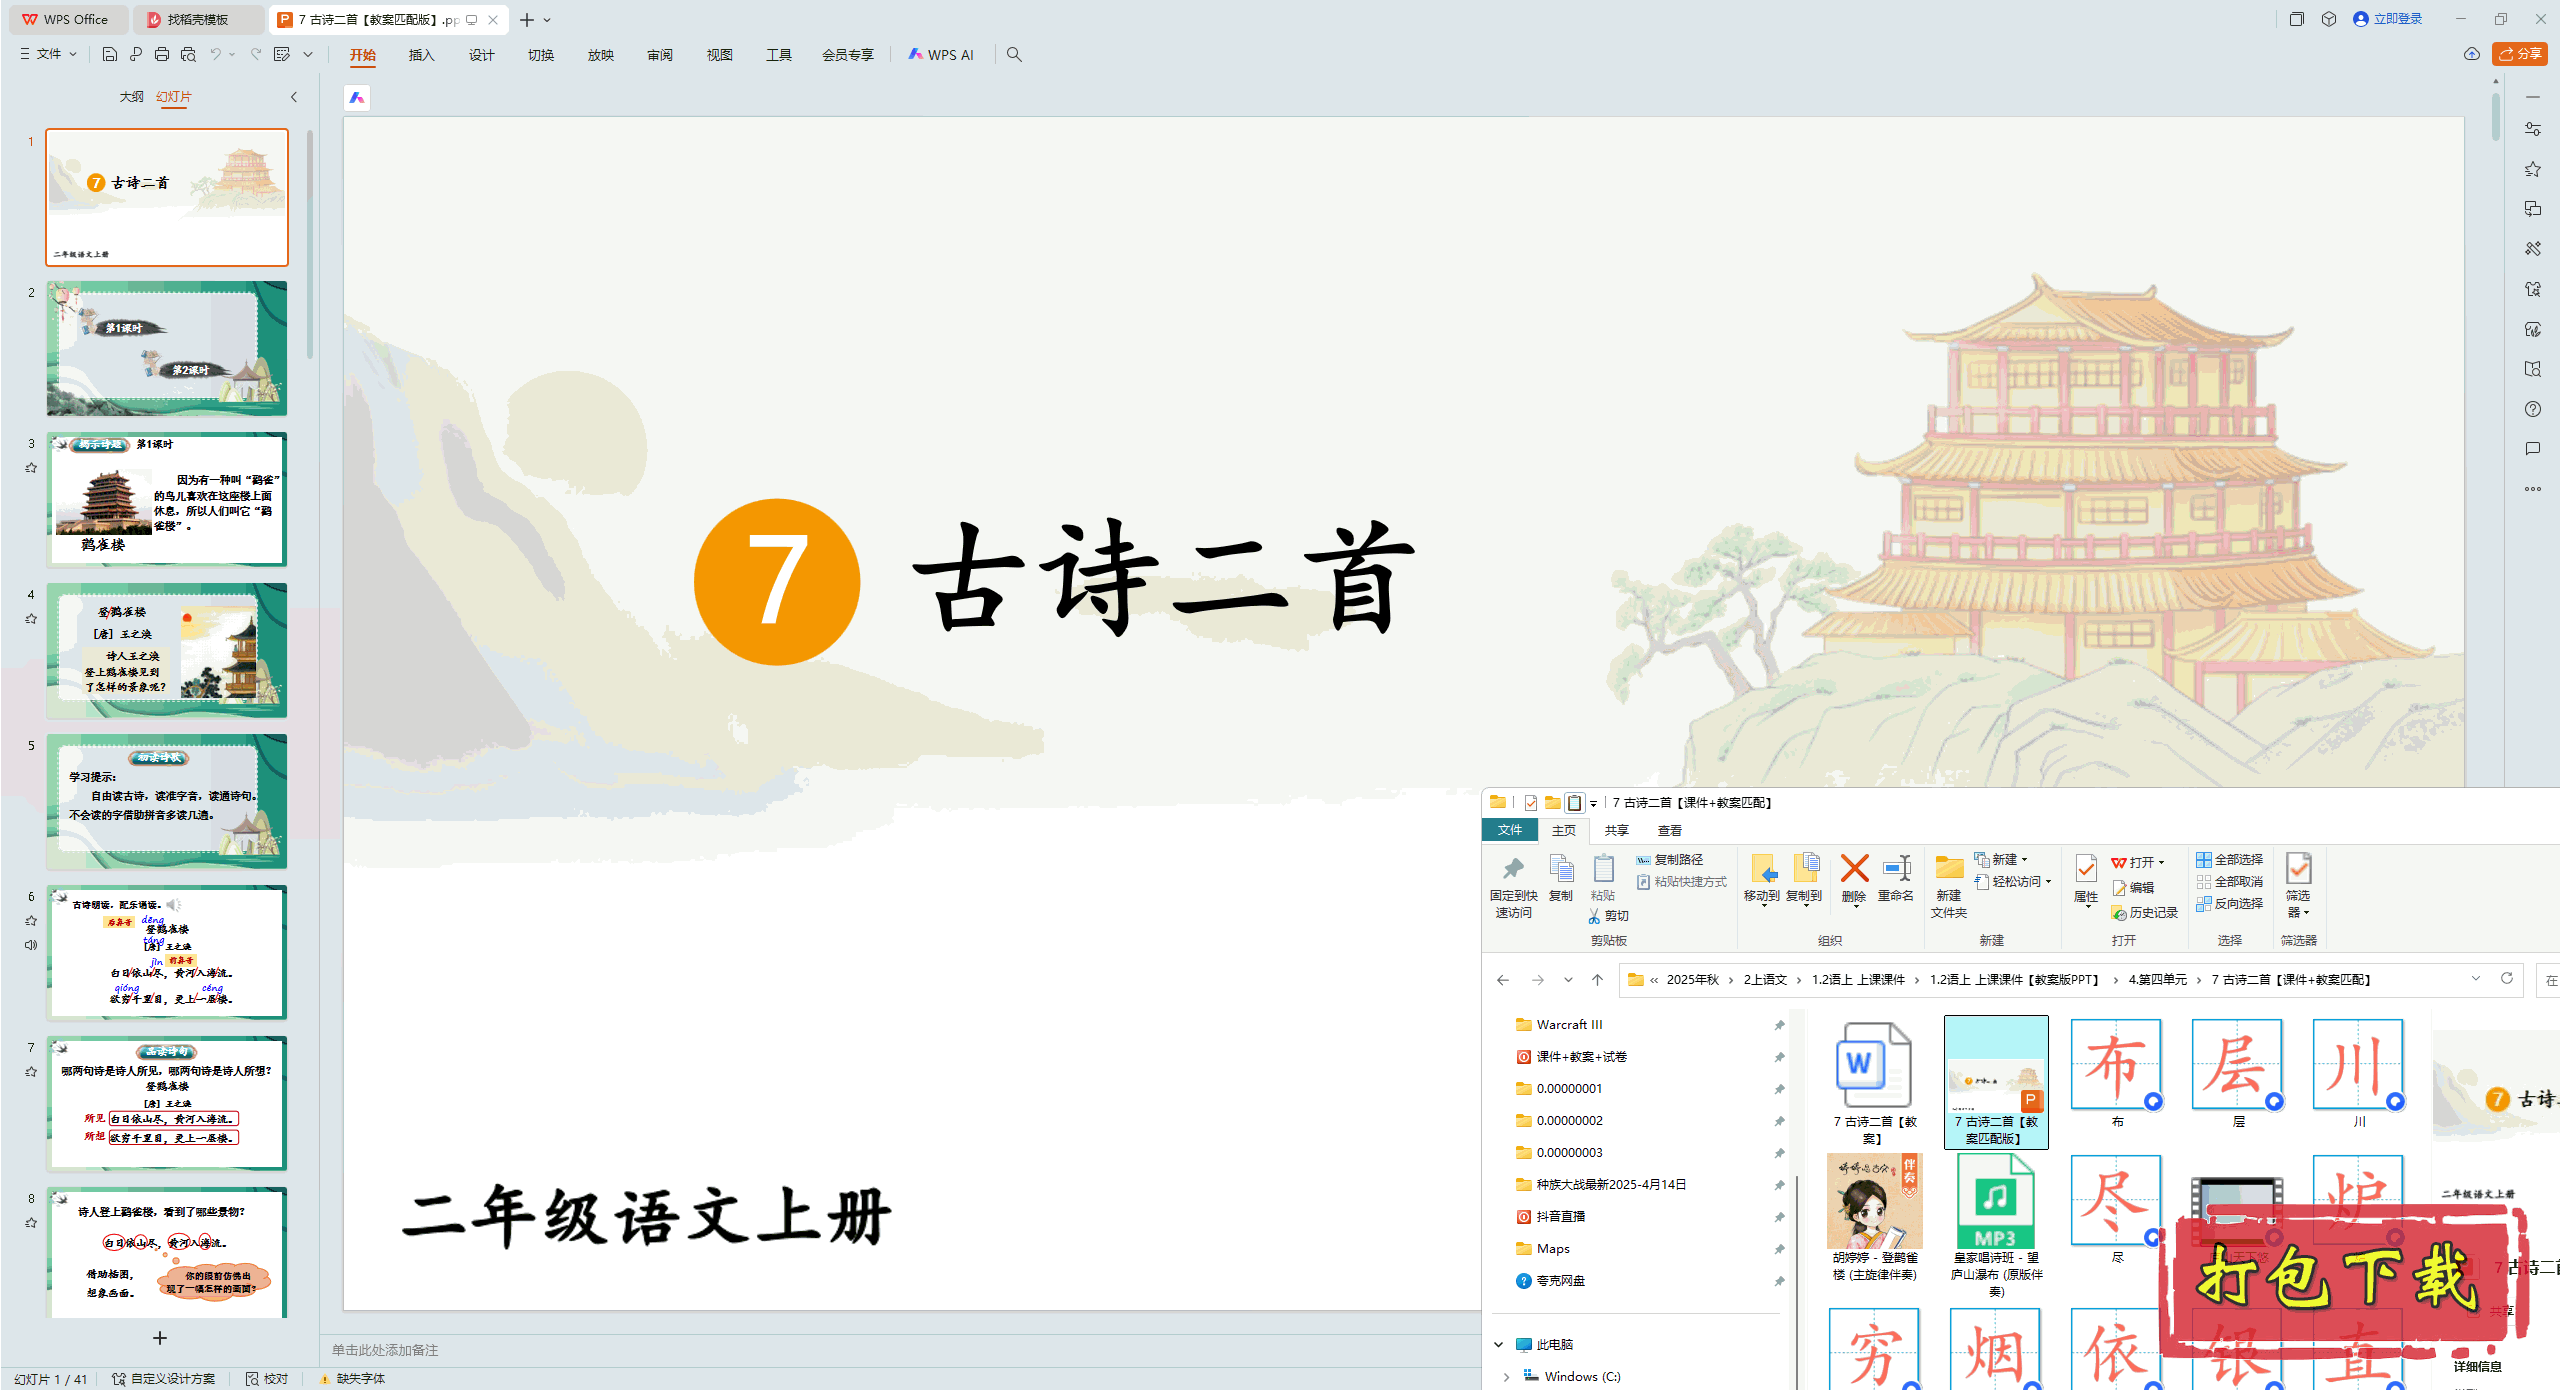Click the red Delete X in Explorer

[x=1854, y=868]
